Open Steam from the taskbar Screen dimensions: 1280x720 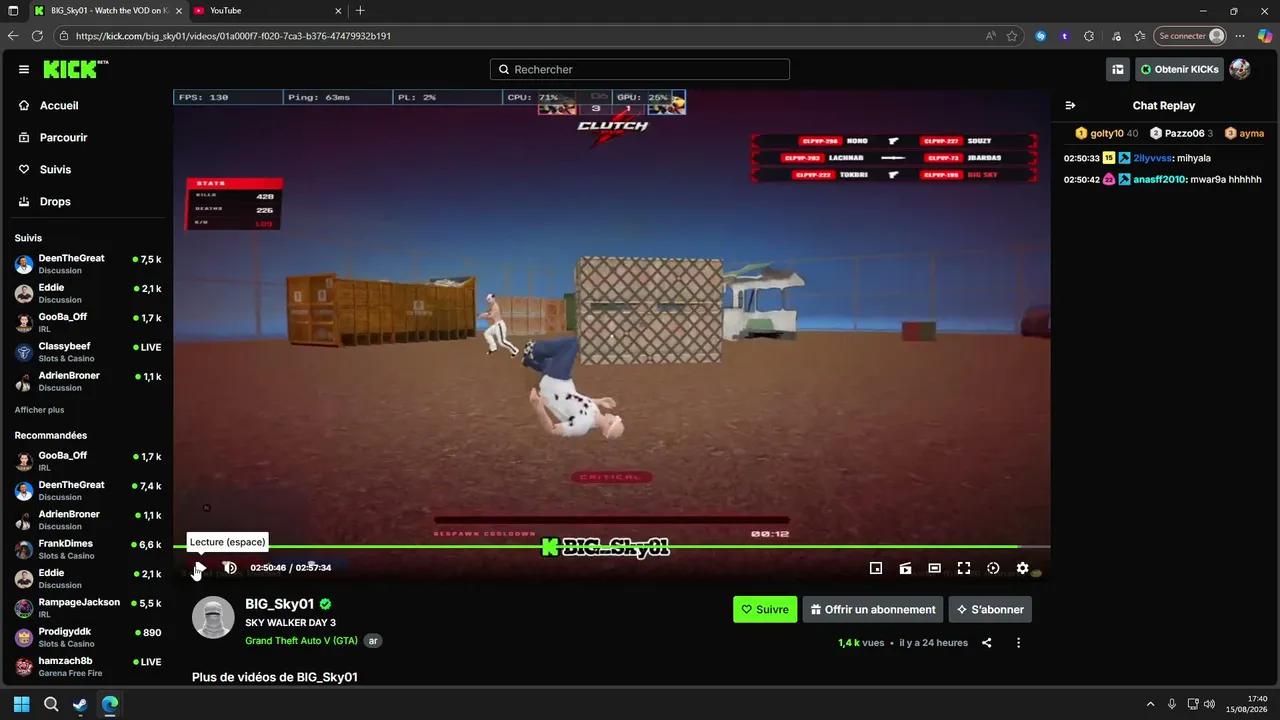(80, 704)
